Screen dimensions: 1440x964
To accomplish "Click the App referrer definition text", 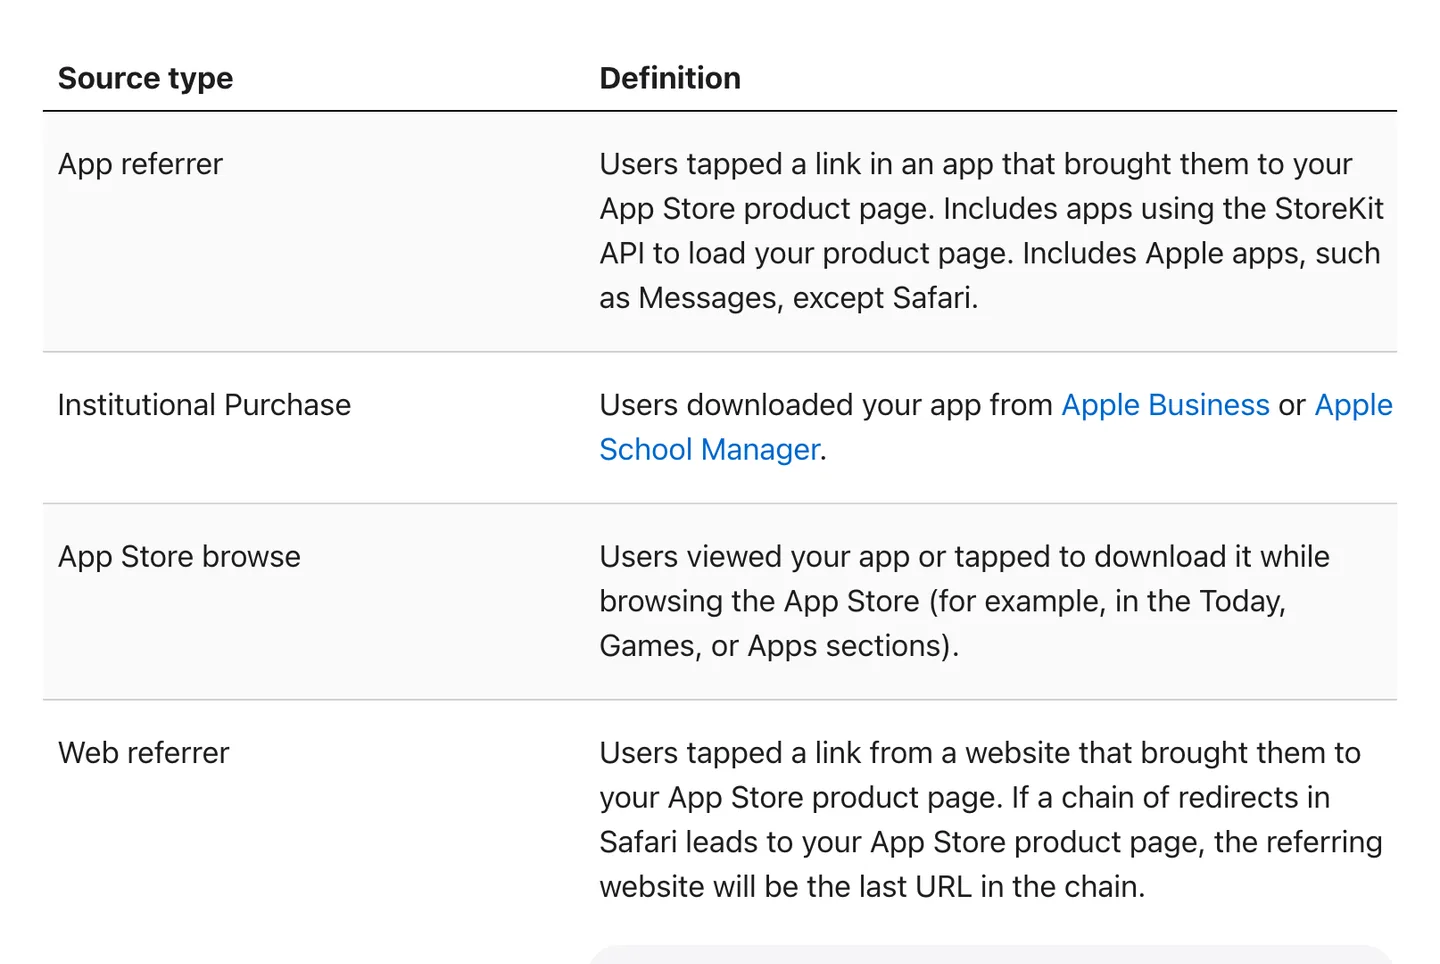I will coord(991,231).
